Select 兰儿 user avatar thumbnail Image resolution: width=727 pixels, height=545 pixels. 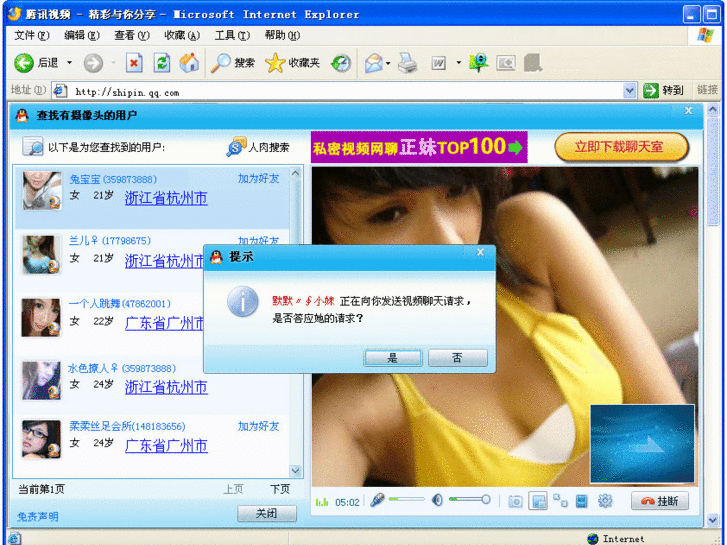click(42, 254)
